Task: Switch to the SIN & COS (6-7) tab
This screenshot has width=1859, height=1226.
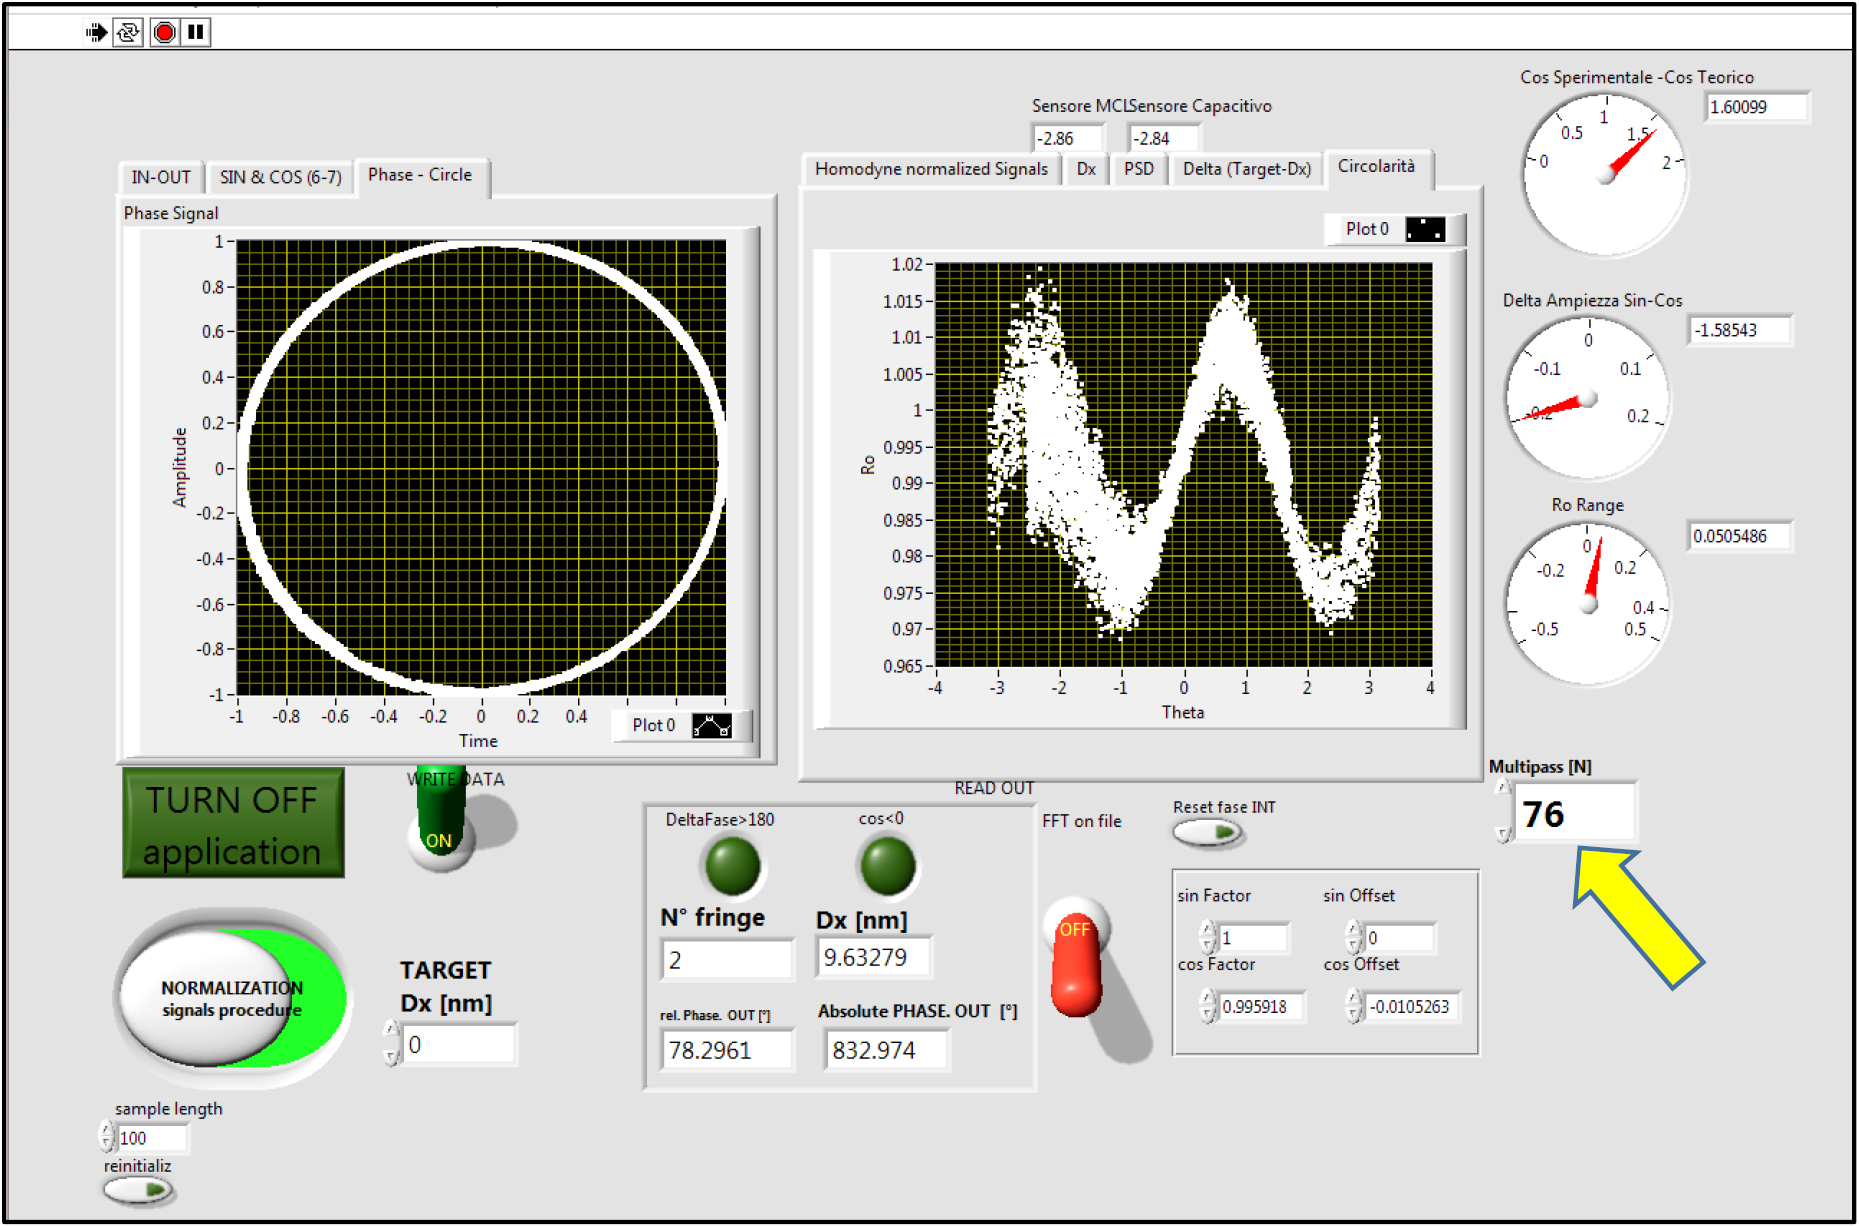Action: [281, 177]
